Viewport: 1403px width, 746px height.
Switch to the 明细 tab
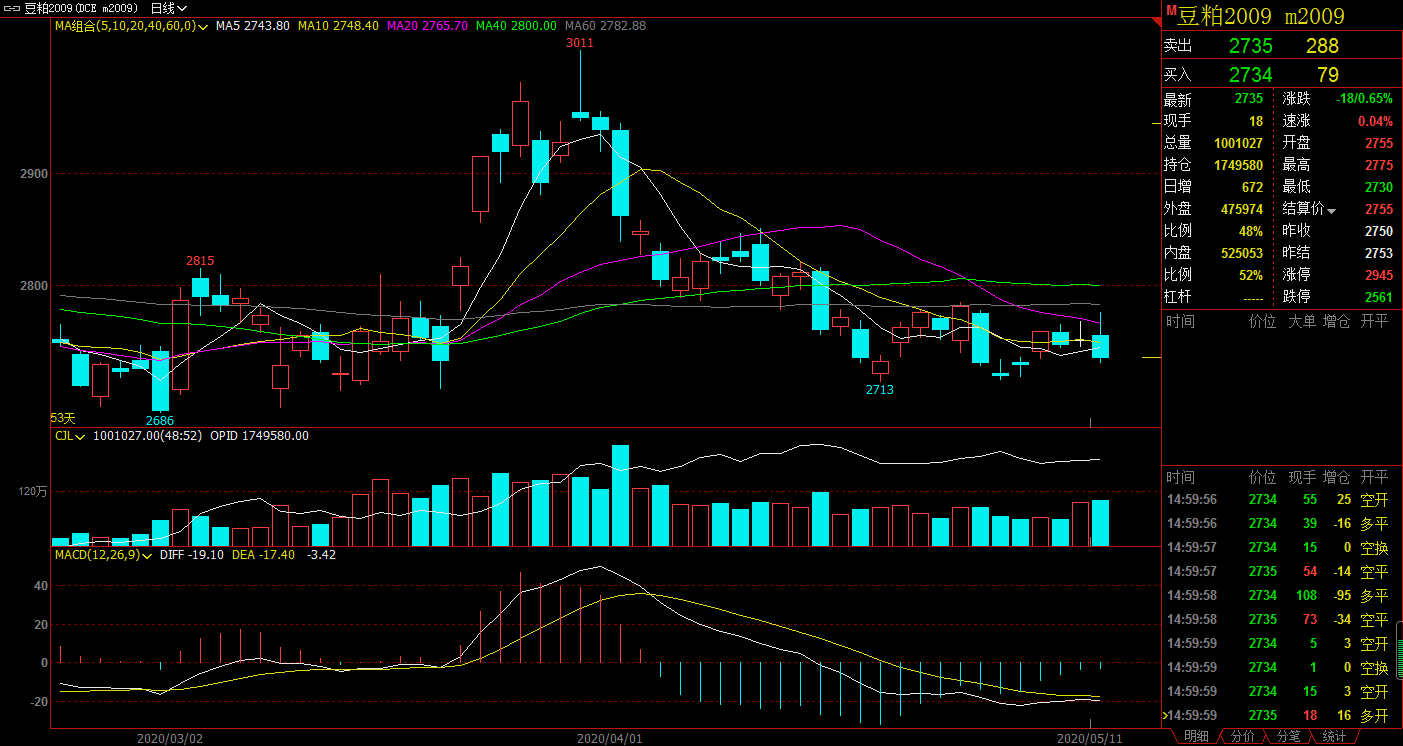pyautogui.click(x=1196, y=736)
